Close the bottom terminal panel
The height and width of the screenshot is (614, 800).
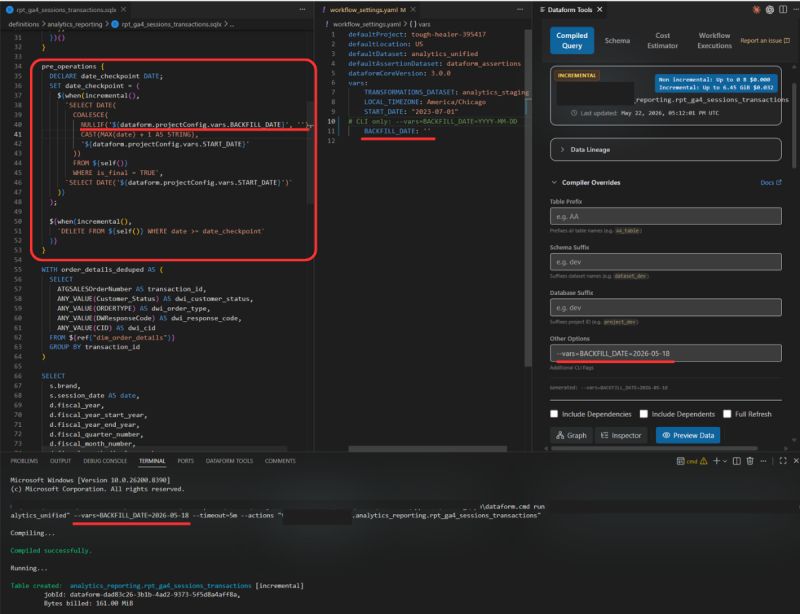pyautogui.click(x=796, y=461)
